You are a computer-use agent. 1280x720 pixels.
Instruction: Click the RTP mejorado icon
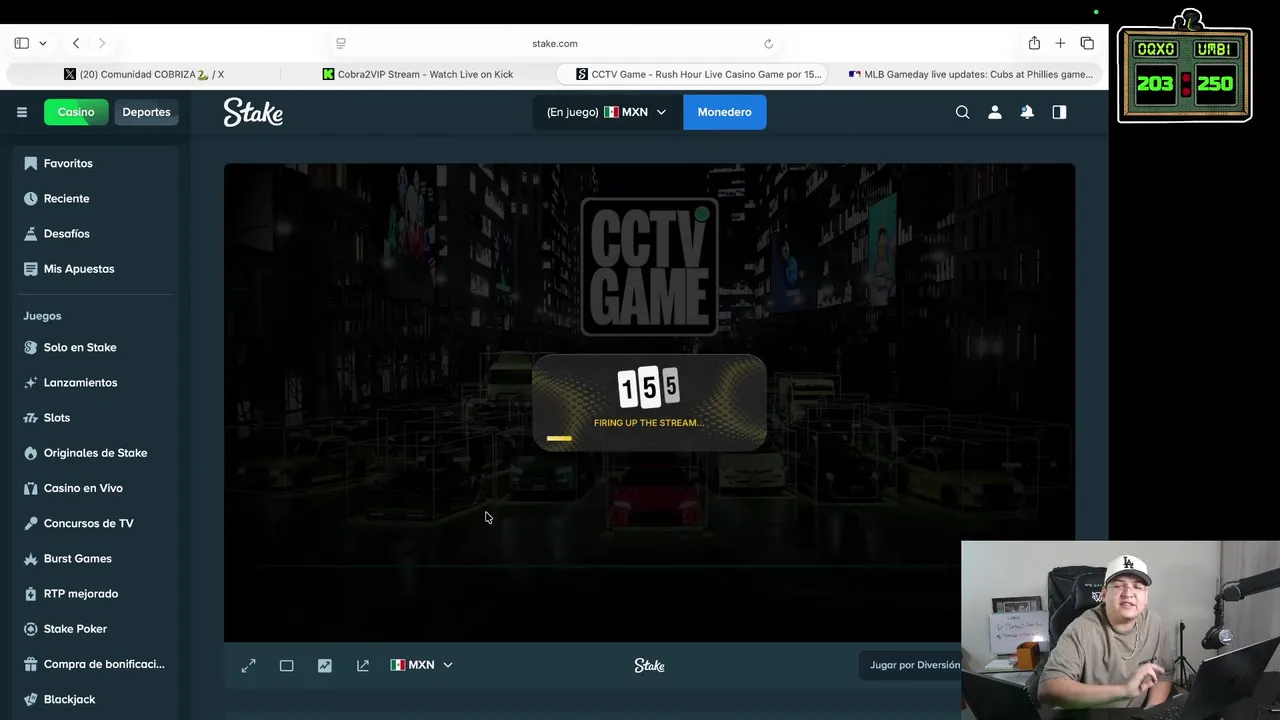30,593
